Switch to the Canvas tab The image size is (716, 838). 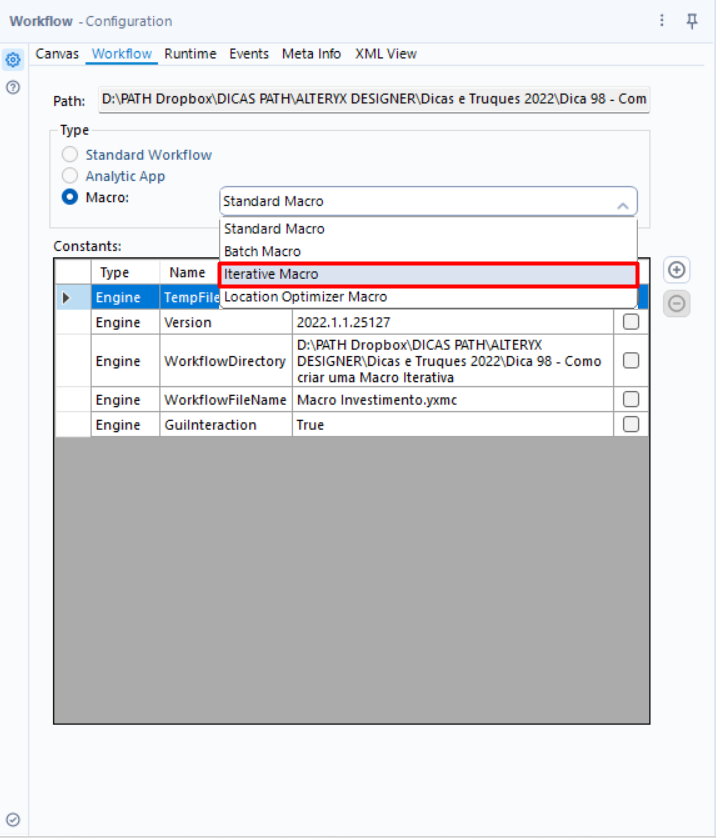click(x=57, y=54)
